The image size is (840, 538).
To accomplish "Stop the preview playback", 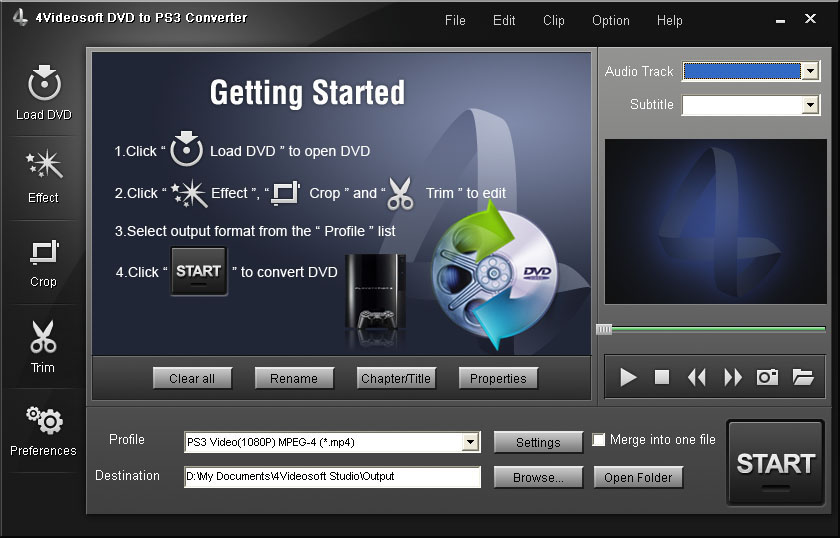I will pyautogui.click(x=662, y=377).
